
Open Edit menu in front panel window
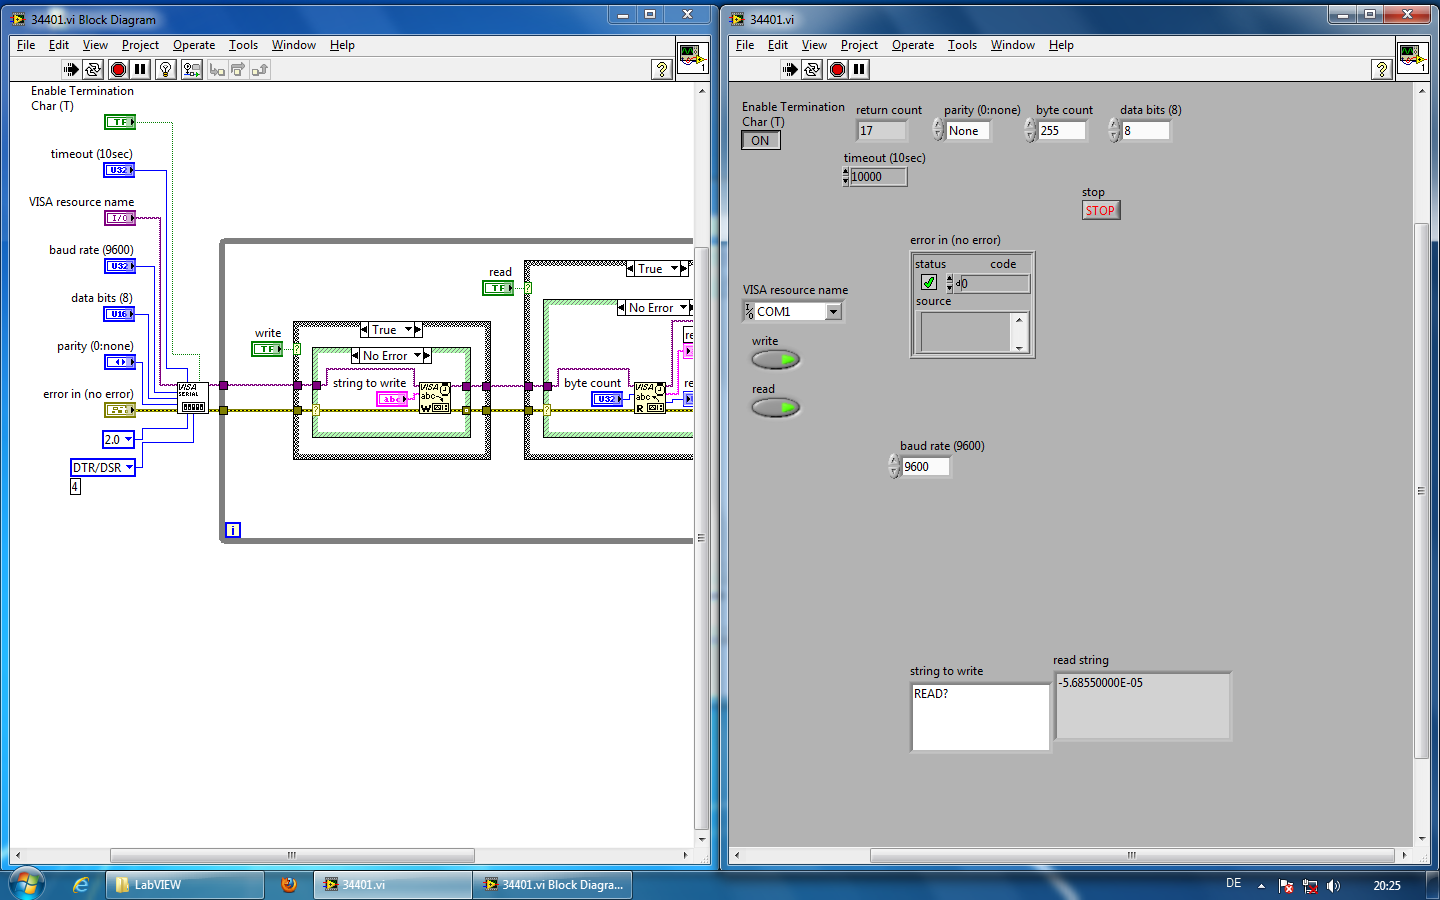[778, 45]
